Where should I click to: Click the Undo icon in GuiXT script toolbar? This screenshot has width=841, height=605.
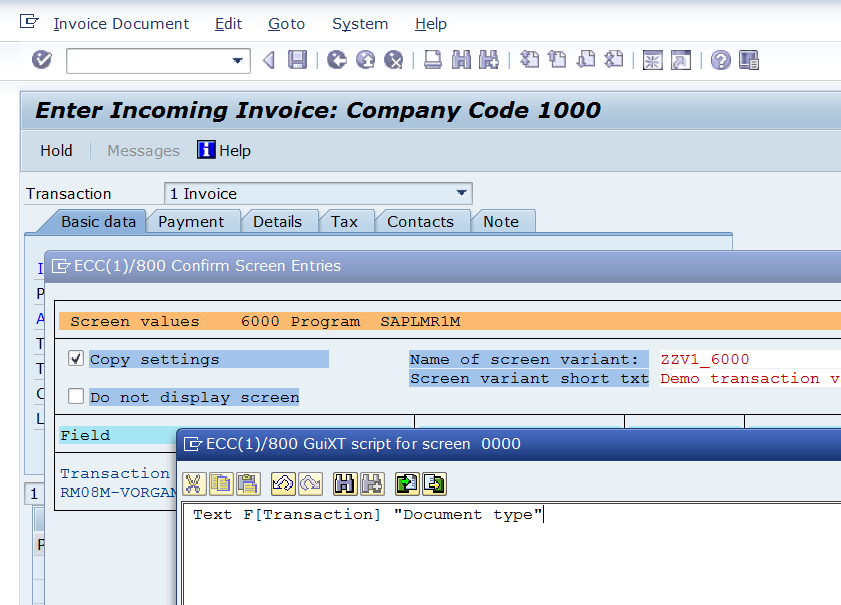(x=283, y=484)
